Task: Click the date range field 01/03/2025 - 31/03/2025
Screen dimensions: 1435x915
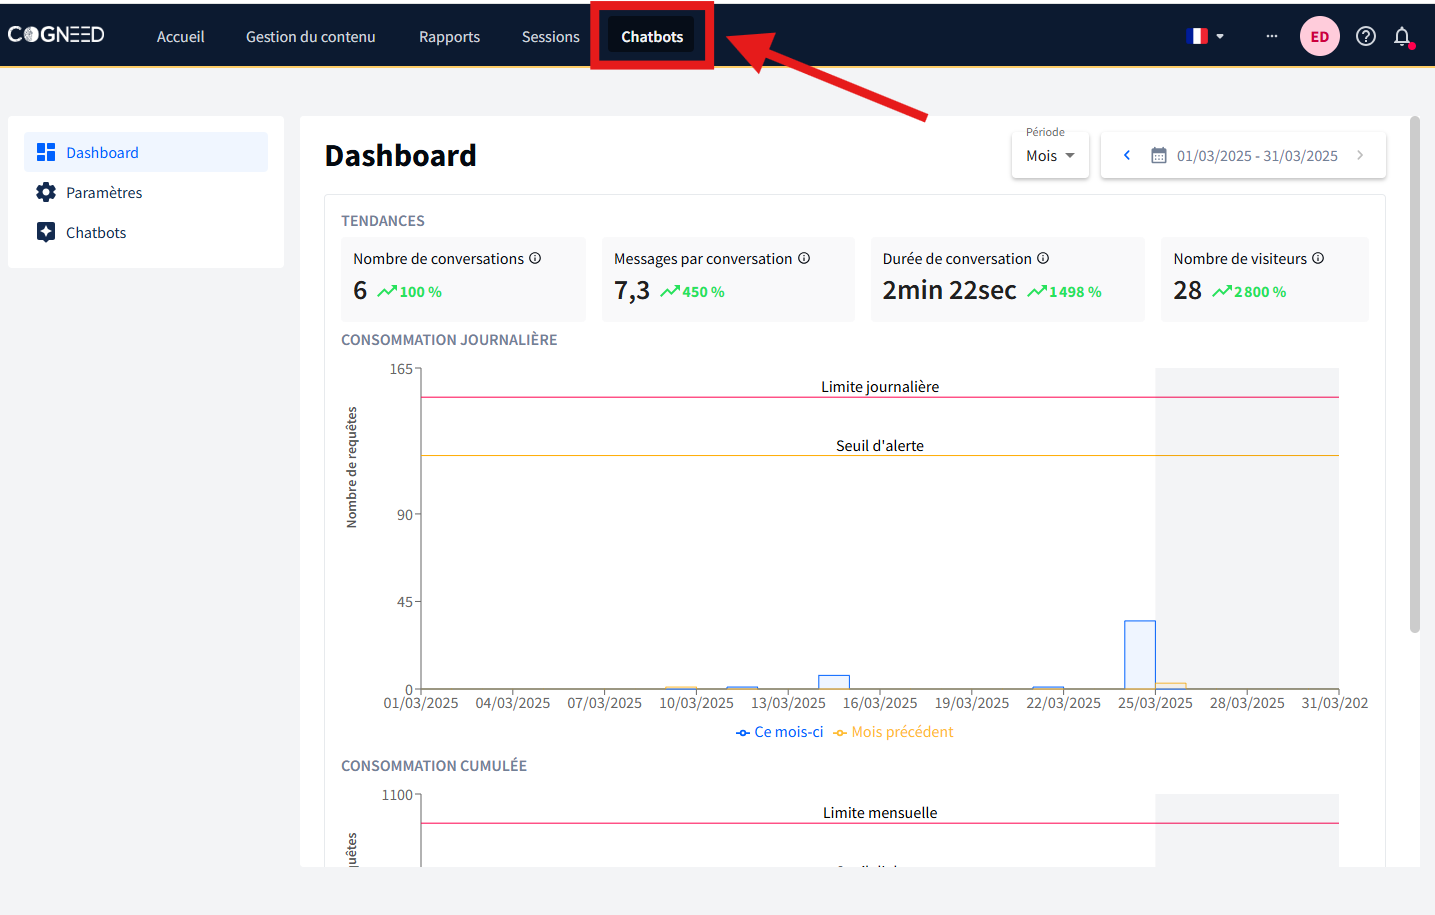Action: [1256, 156]
